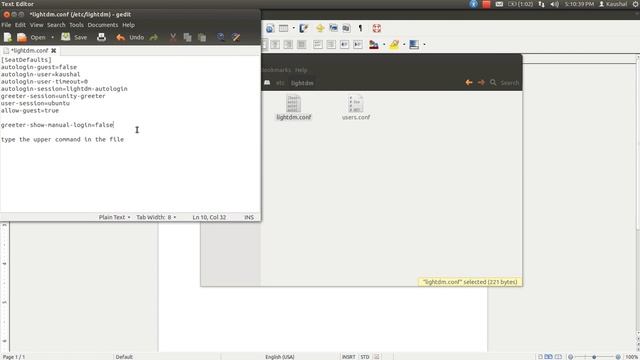640x360 pixels.
Task: Click Navigator icon in Writer toolbar
Action: coord(269,28)
